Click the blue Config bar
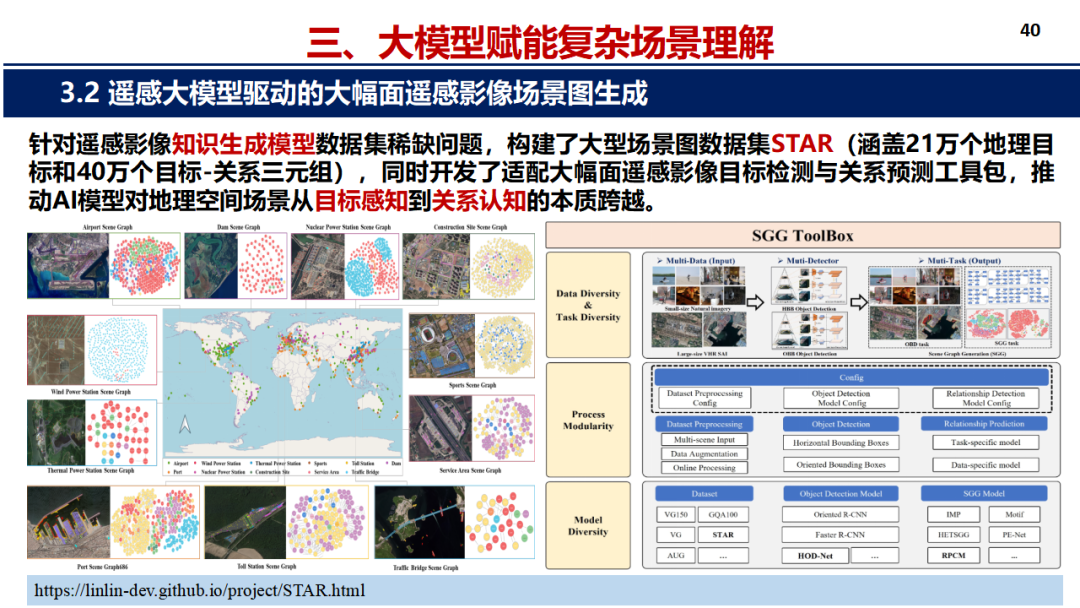Viewport: 1080px width, 608px height. click(851, 377)
